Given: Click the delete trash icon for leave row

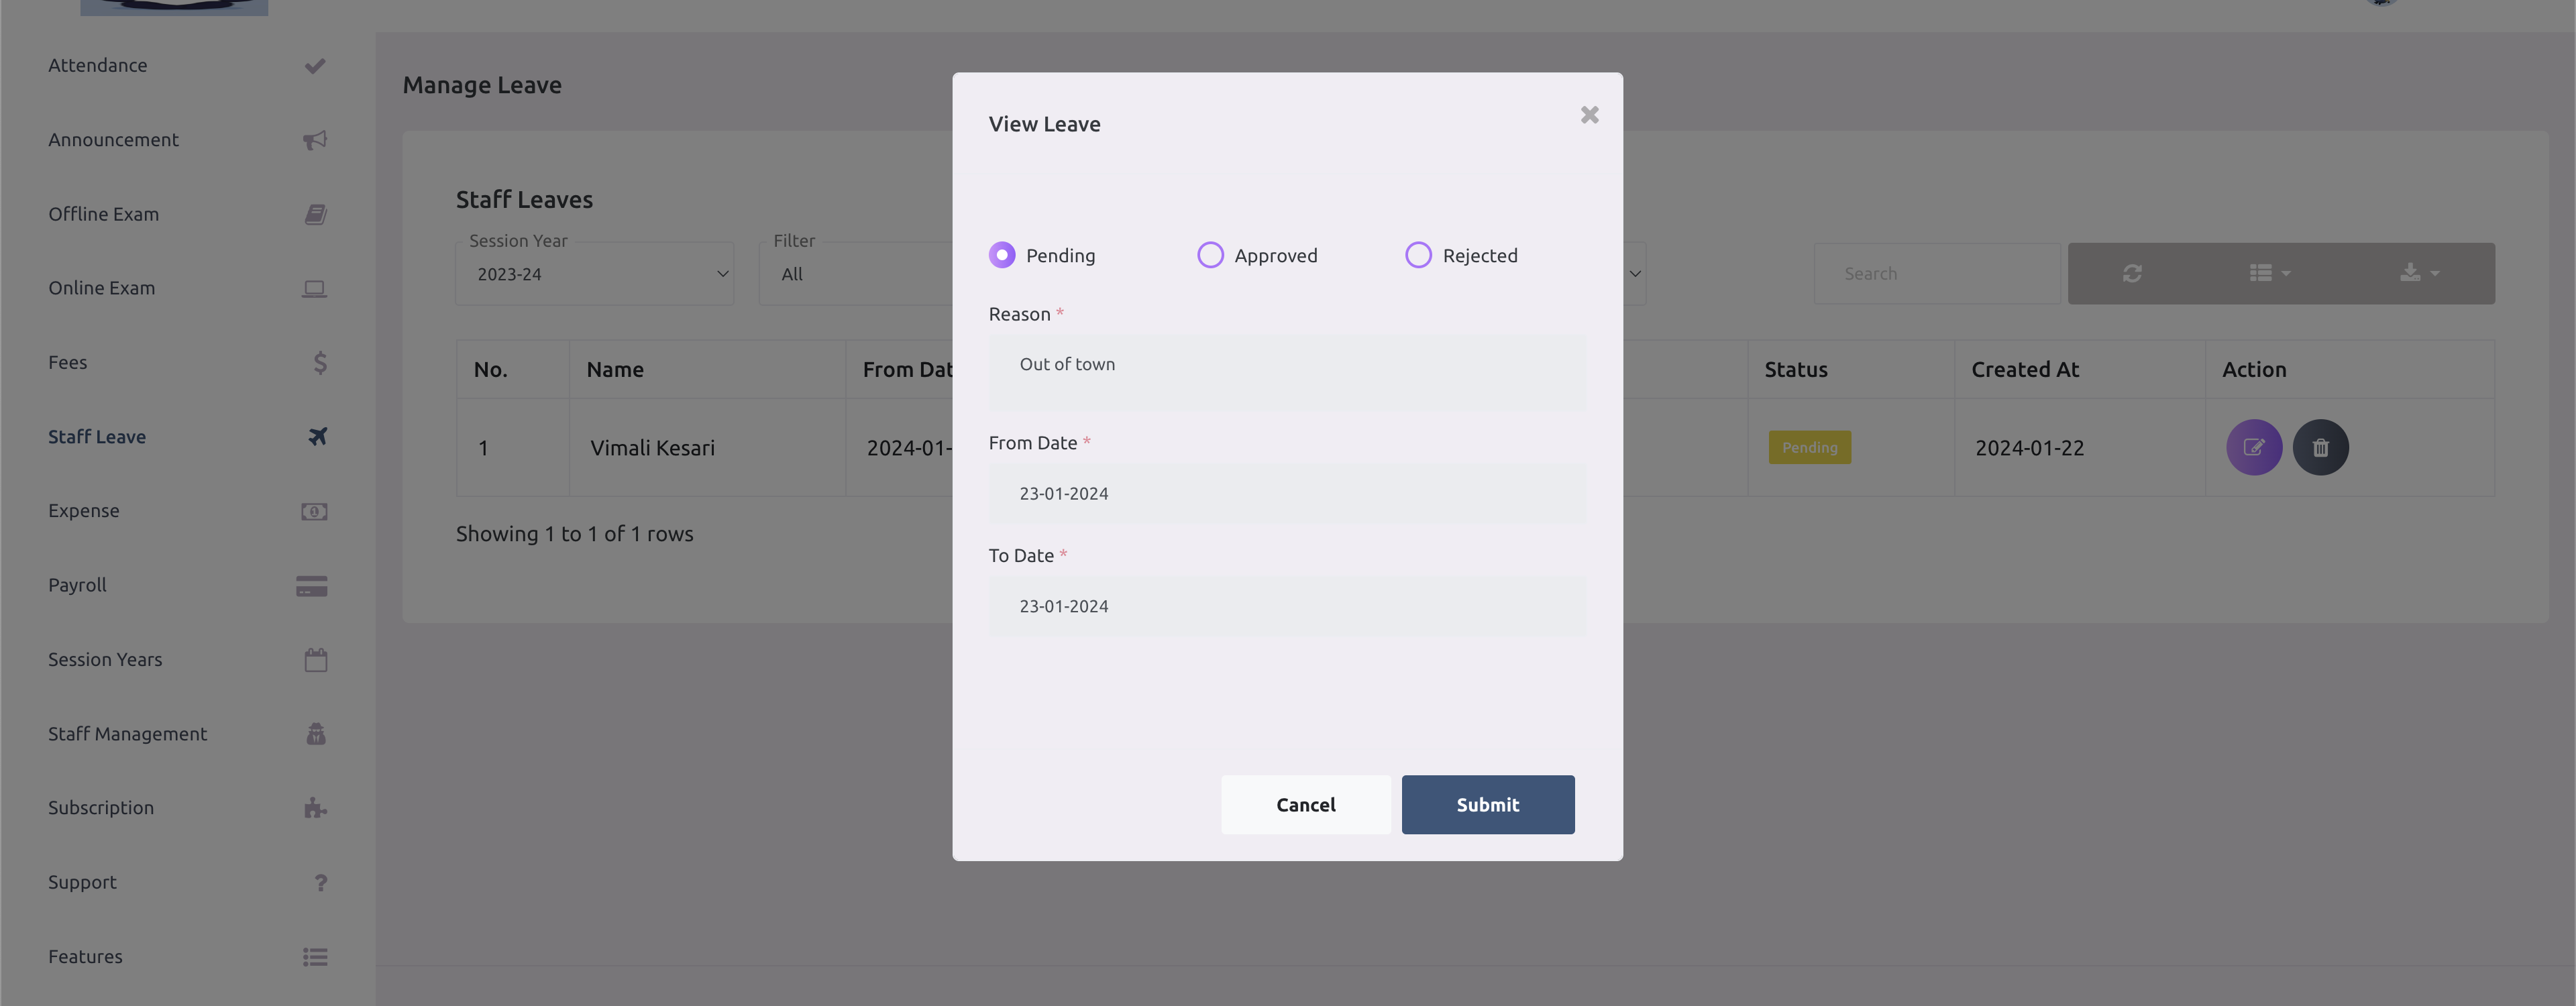Looking at the screenshot, I should [2321, 447].
